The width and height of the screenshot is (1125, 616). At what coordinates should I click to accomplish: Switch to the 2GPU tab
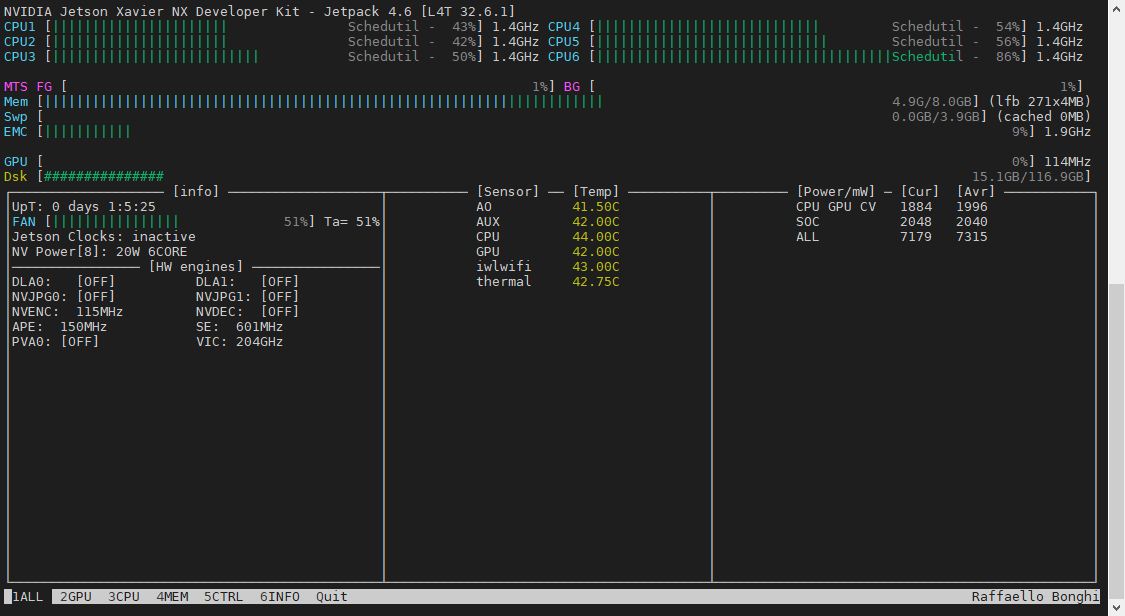click(75, 596)
